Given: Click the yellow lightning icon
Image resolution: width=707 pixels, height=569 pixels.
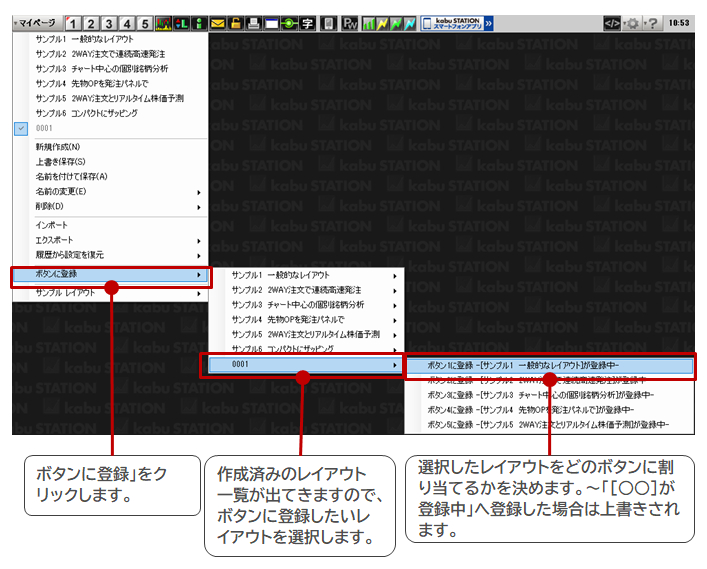Looking at the screenshot, I should pyautogui.click(x=382, y=23).
